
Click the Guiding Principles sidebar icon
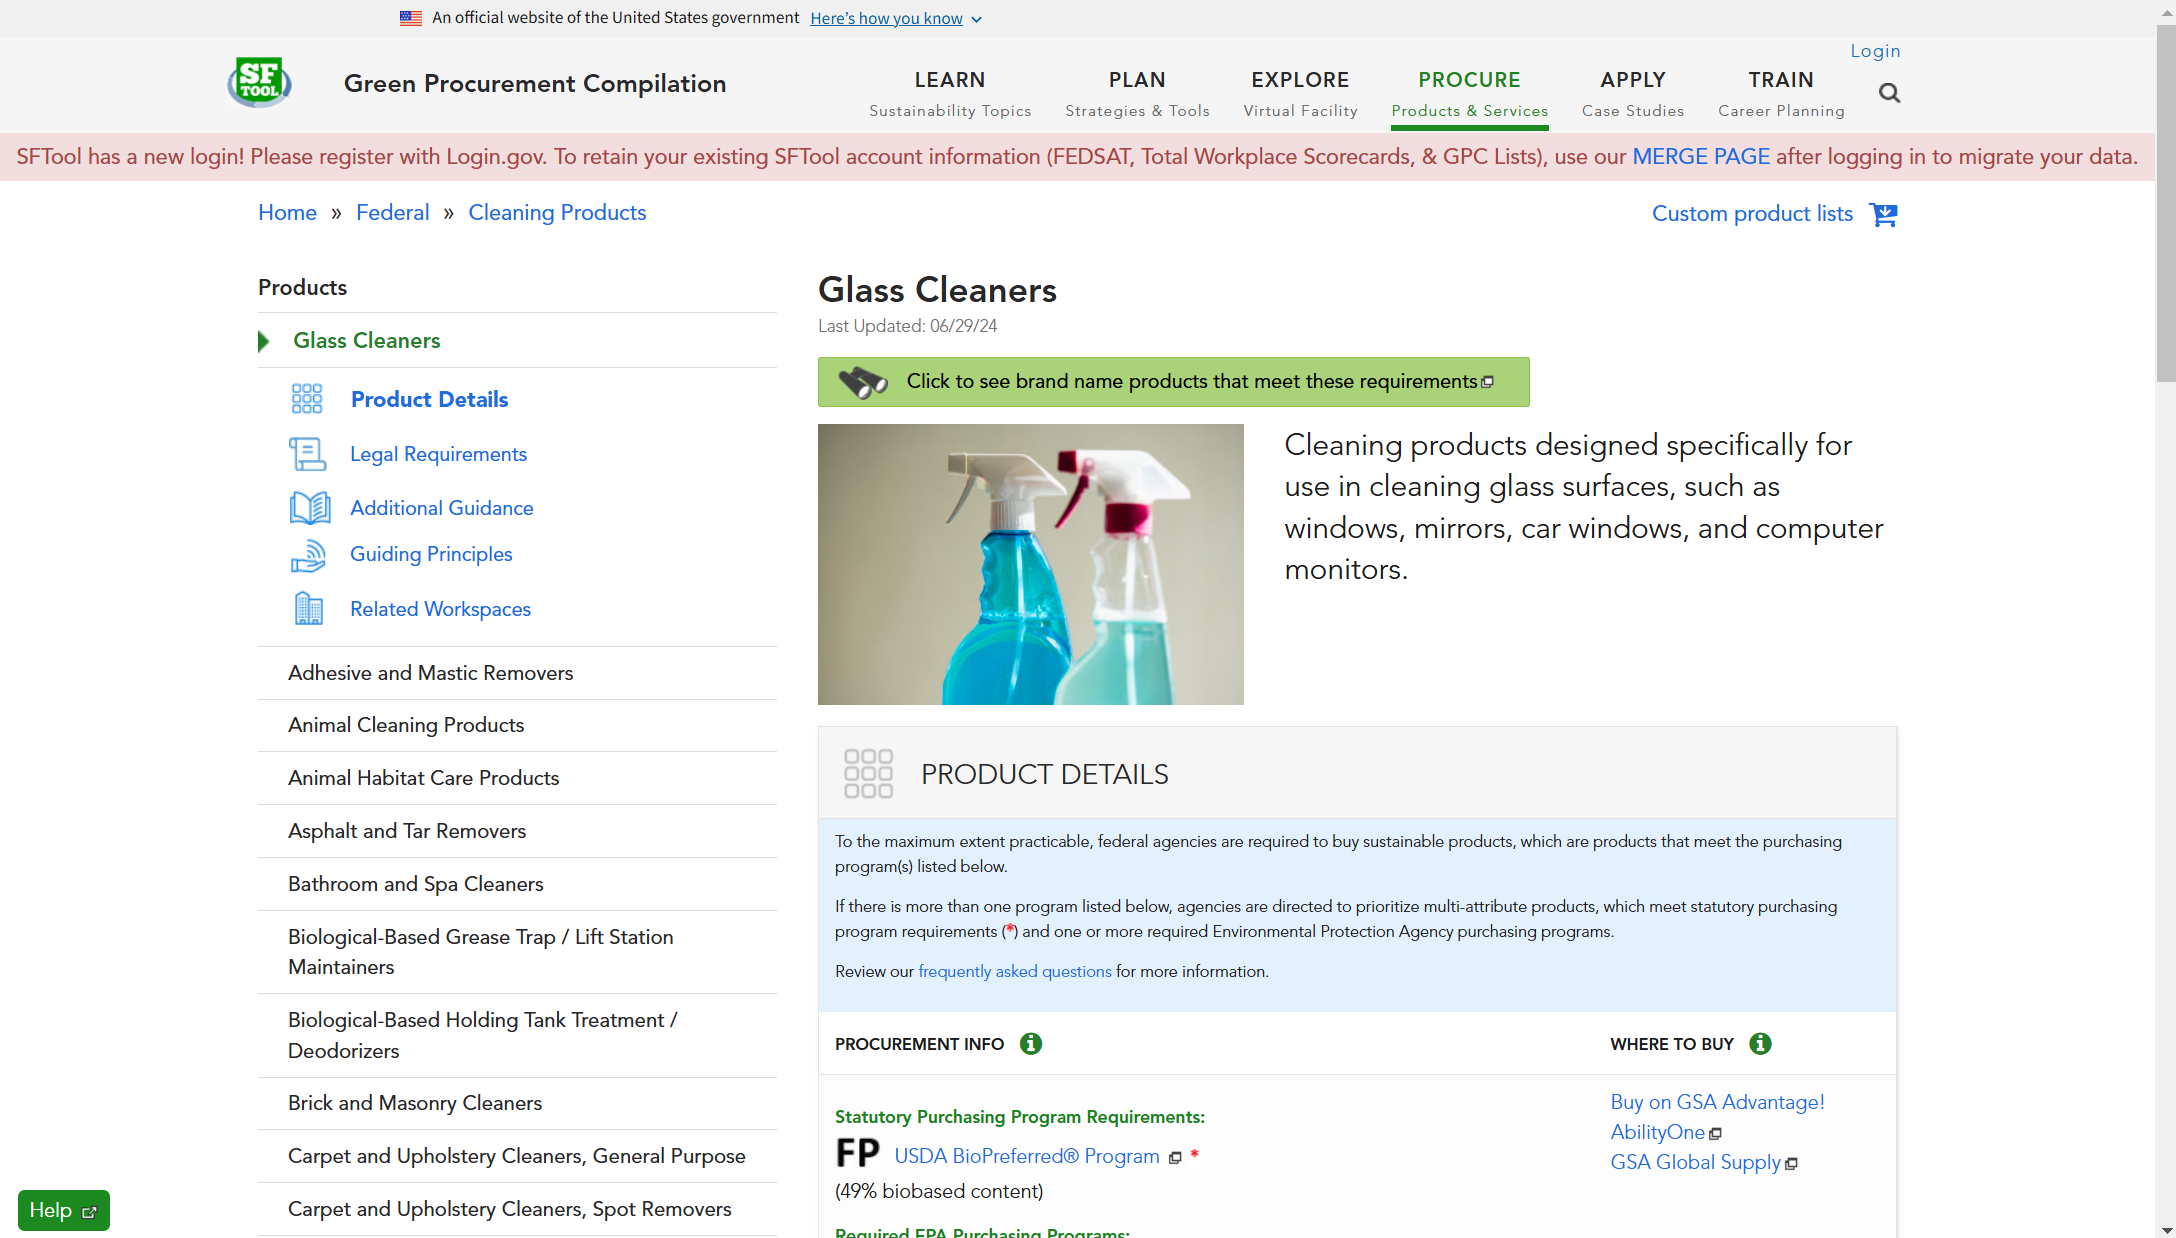pos(308,555)
